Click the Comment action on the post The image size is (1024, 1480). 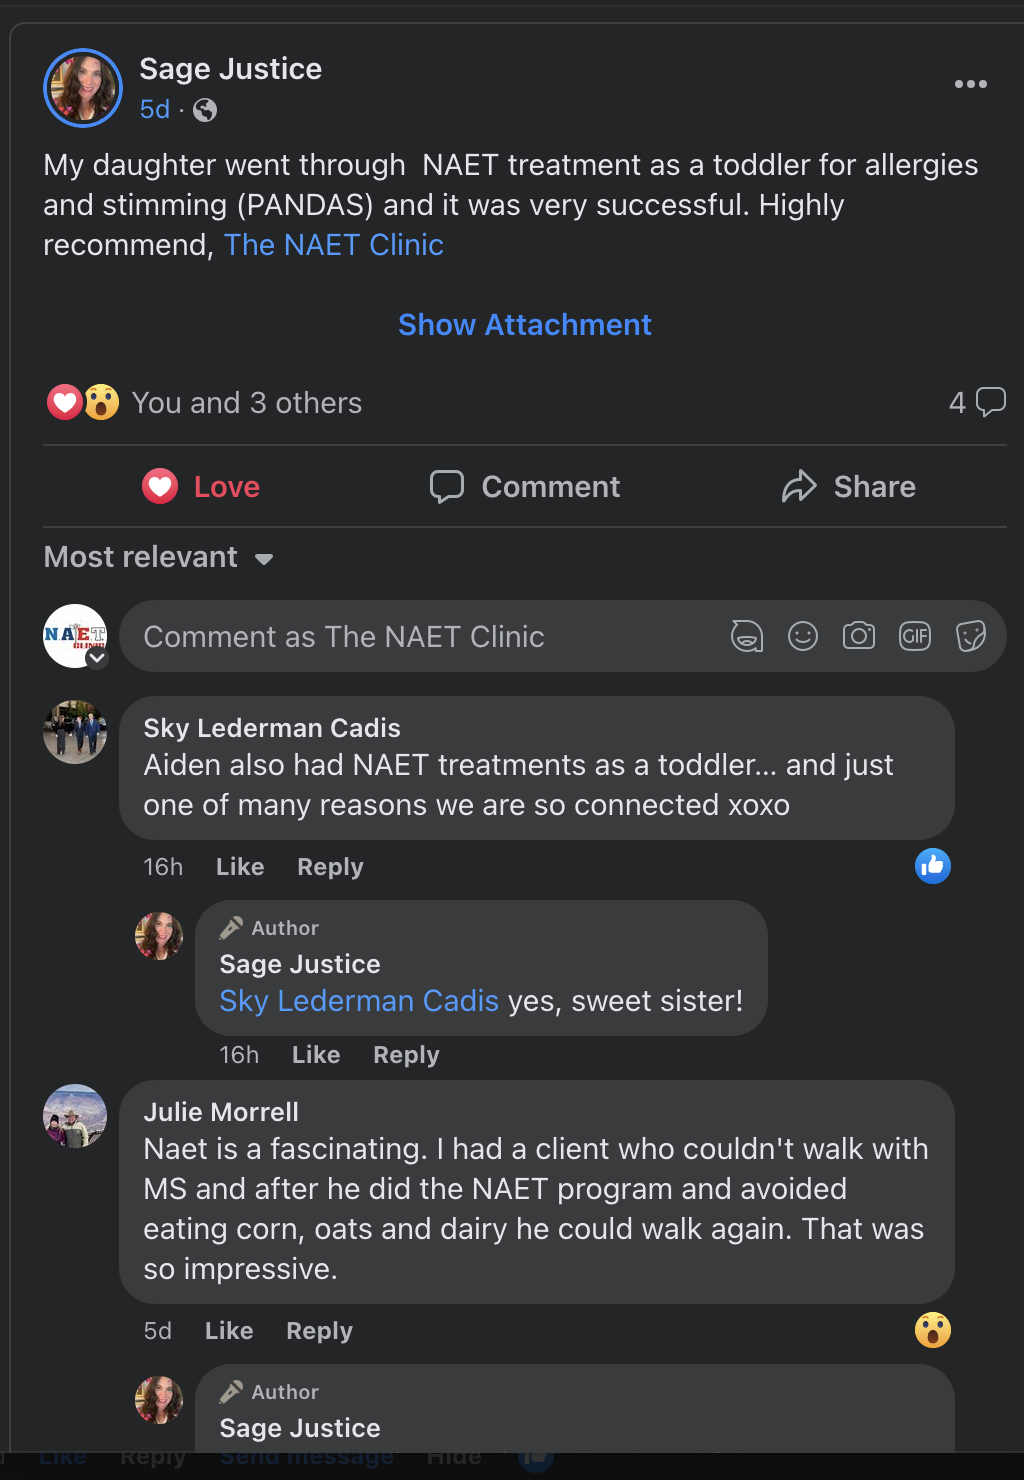(x=525, y=487)
